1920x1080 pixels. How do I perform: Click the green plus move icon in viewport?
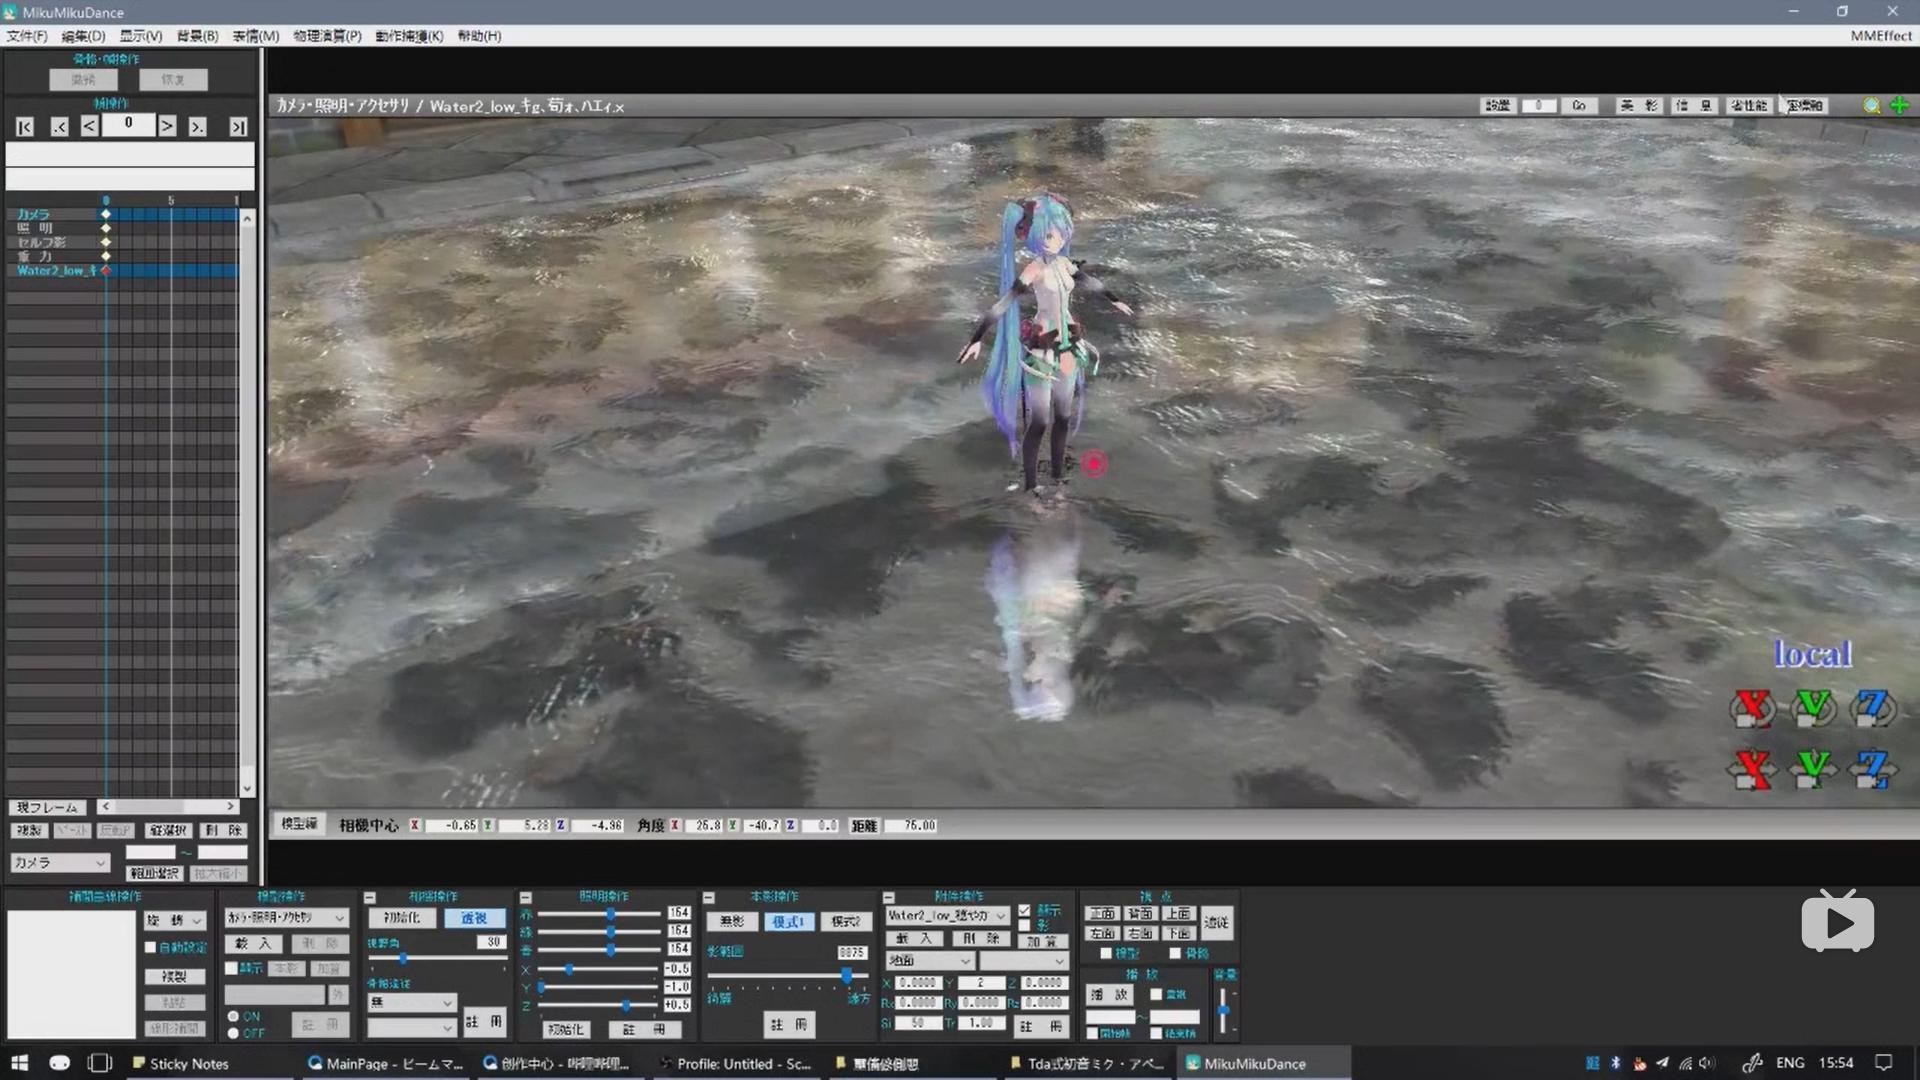click(1899, 106)
